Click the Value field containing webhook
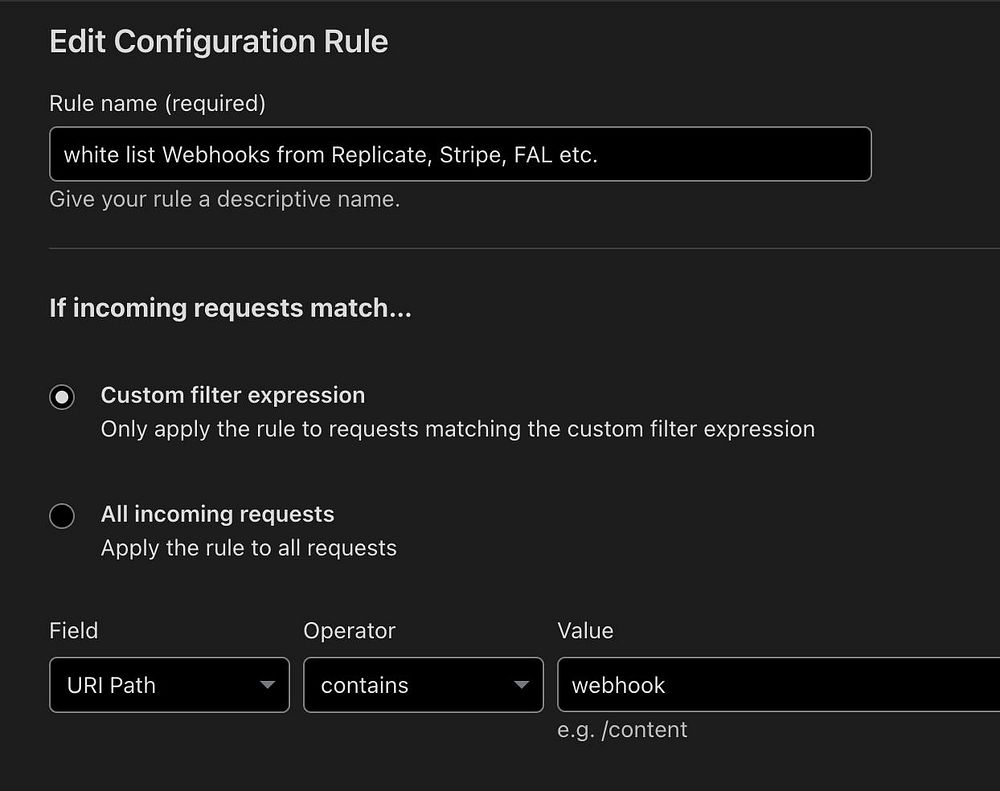The height and width of the screenshot is (791, 1000). [x=778, y=685]
